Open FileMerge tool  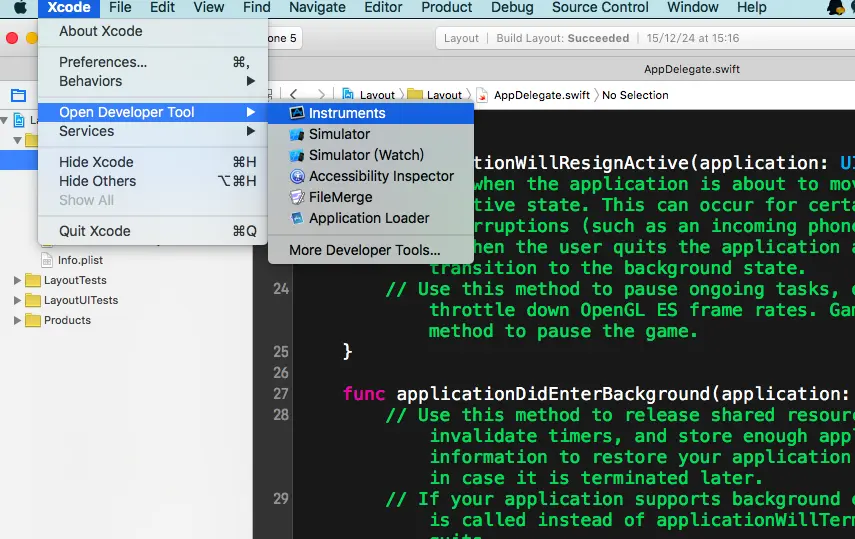tap(371, 197)
